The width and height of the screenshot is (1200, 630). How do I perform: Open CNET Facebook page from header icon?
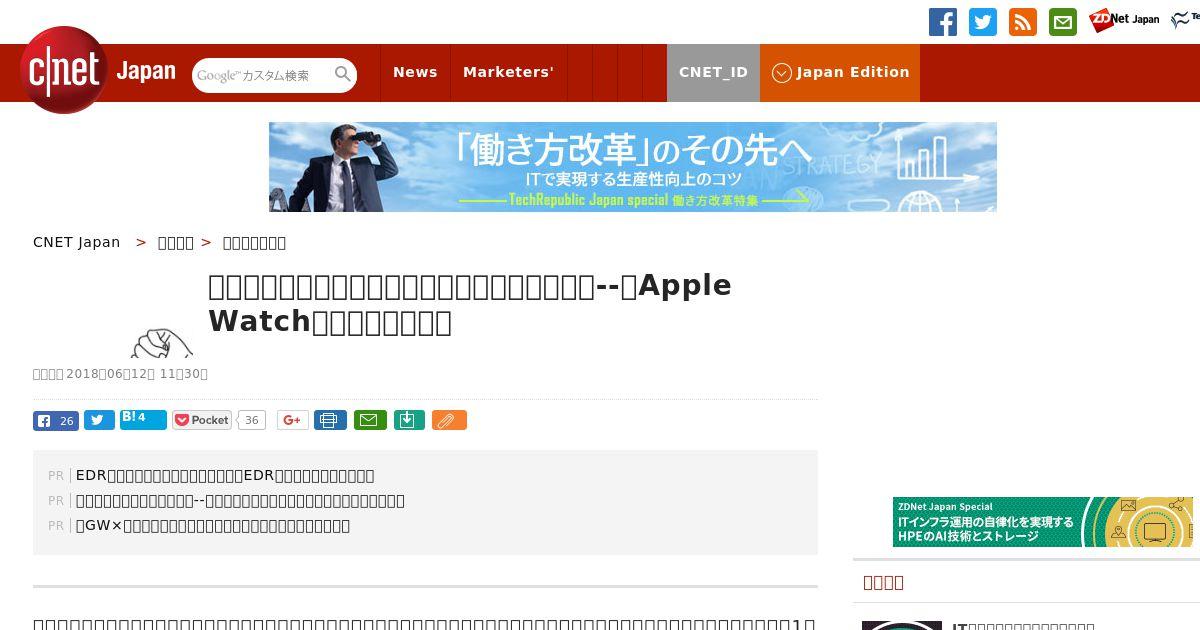[x=943, y=22]
